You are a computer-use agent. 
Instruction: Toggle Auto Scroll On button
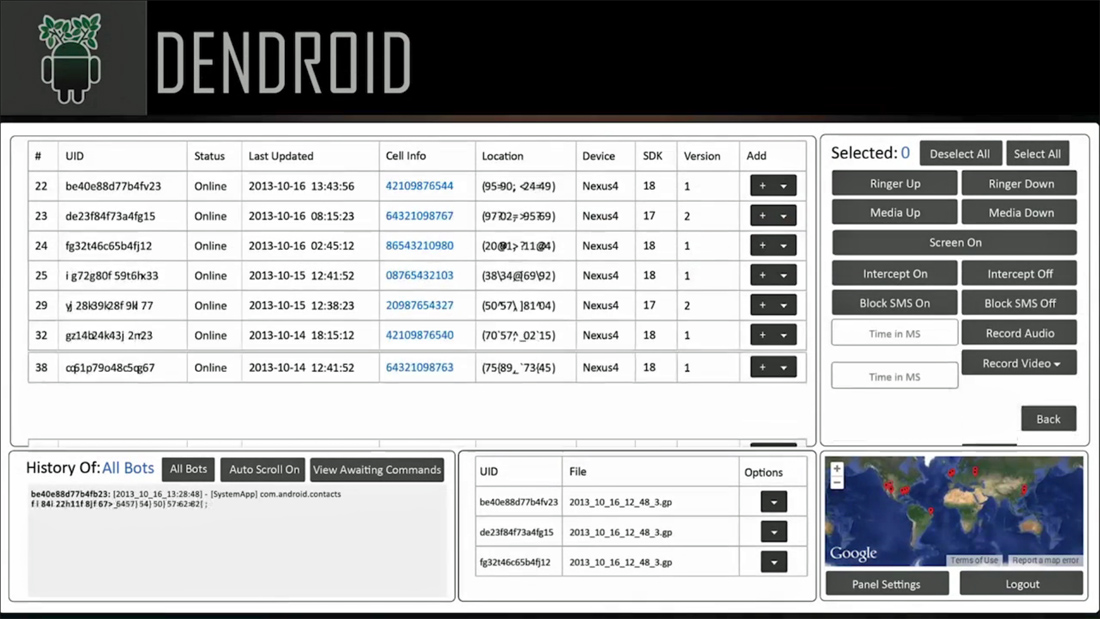tap(264, 470)
